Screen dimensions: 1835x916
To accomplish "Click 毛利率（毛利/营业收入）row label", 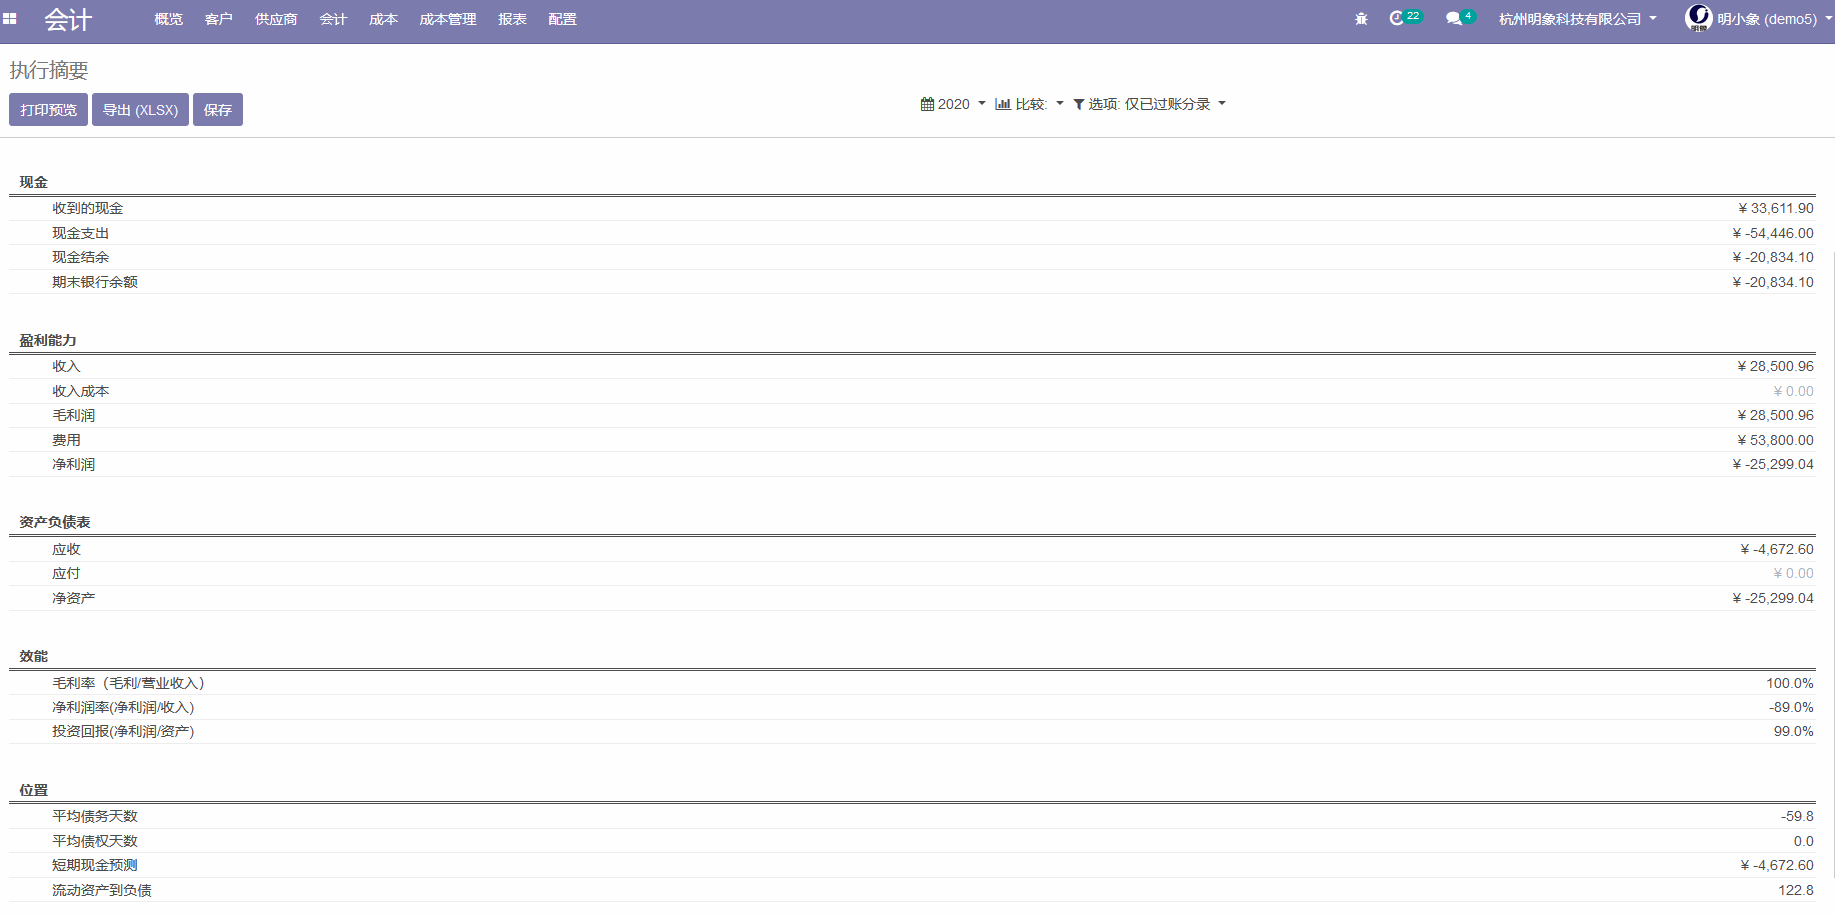I will [x=128, y=683].
